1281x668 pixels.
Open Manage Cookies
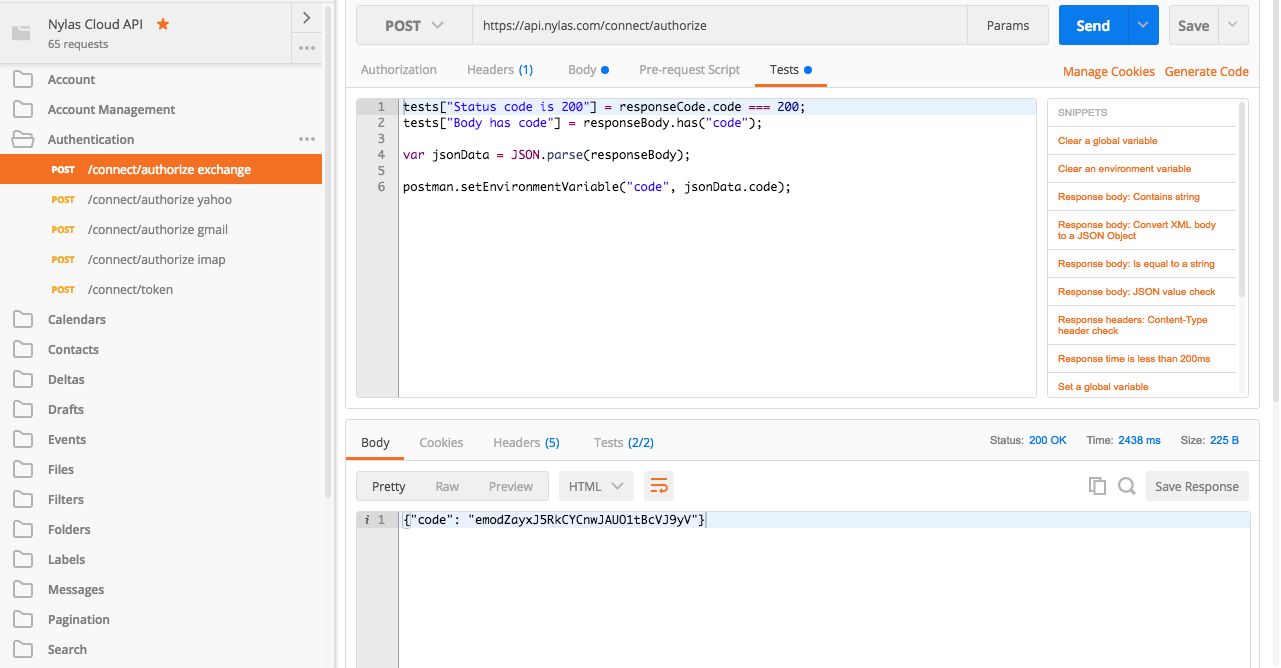(x=1109, y=71)
